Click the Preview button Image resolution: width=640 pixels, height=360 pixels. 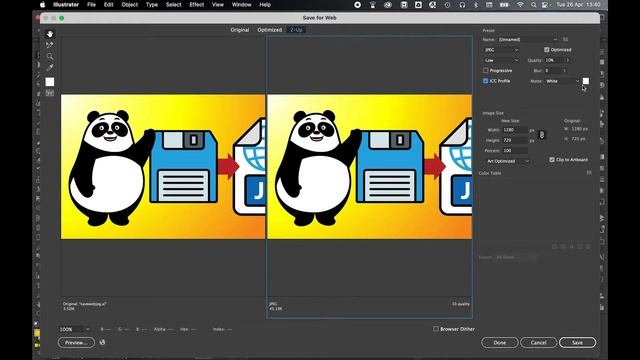coord(76,342)
